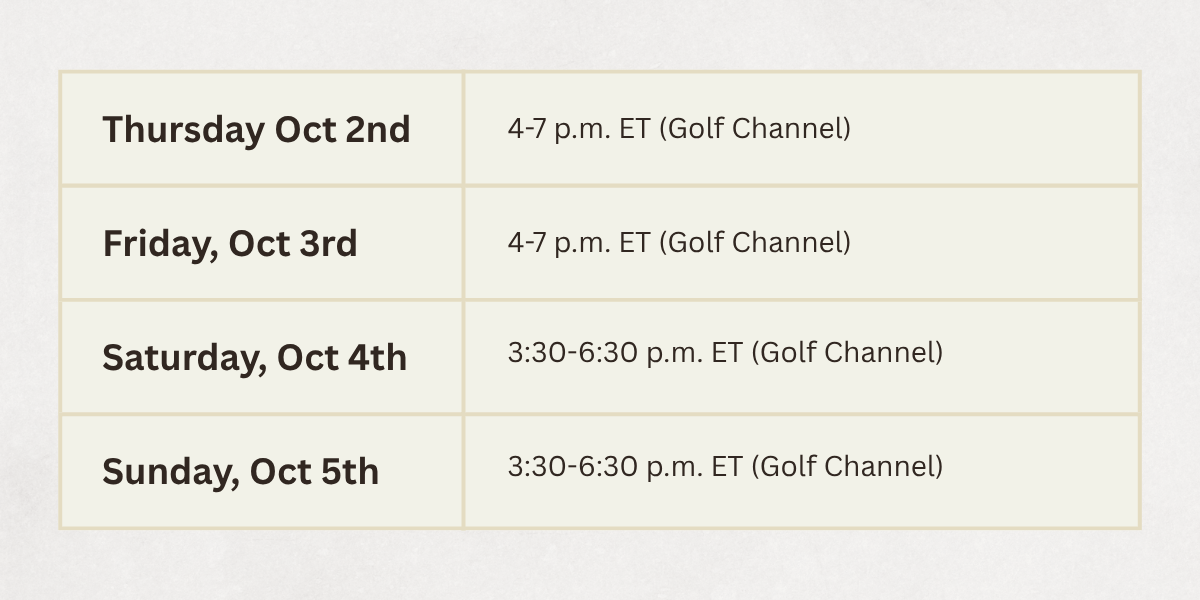Click the word Thursday in first row
1200x600 pixels.
pyautogui.click(x=184, y=130)
